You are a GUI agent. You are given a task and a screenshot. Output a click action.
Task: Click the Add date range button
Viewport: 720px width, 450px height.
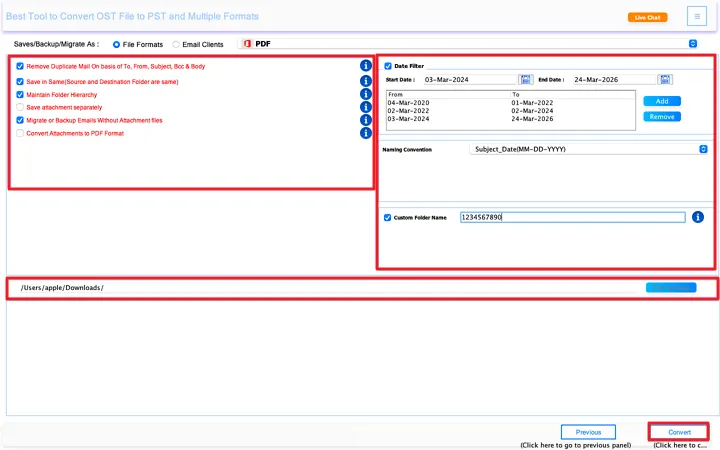click(661, 101)
